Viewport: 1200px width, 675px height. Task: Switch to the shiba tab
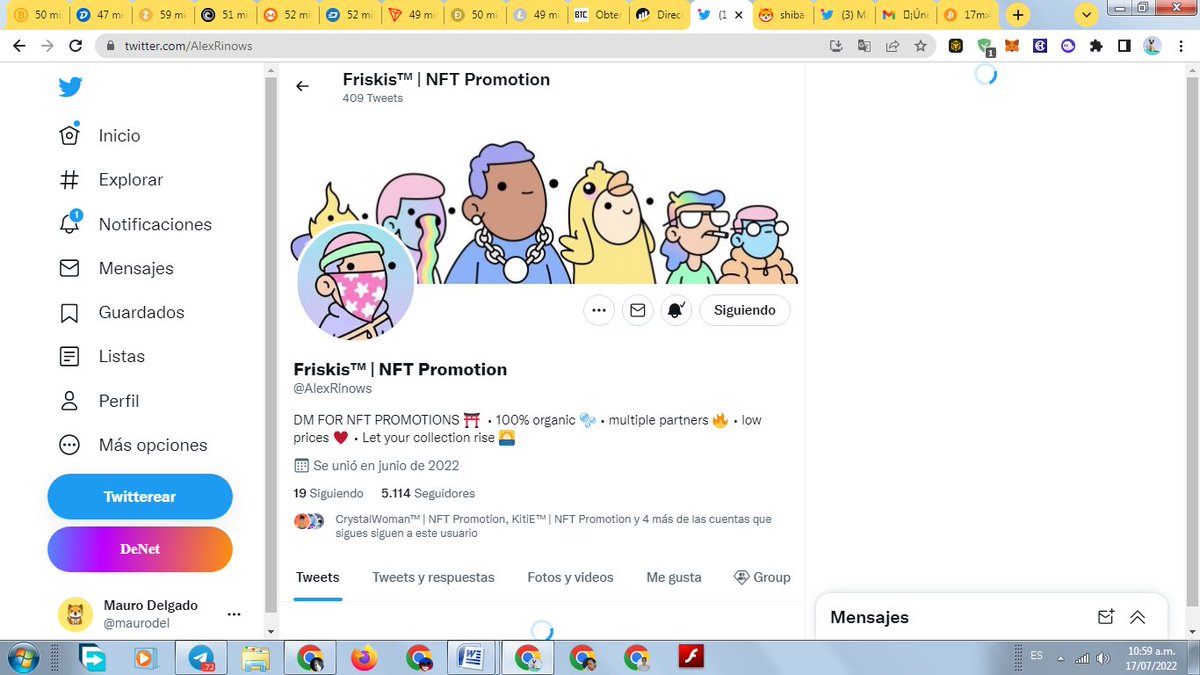(780, 15)
